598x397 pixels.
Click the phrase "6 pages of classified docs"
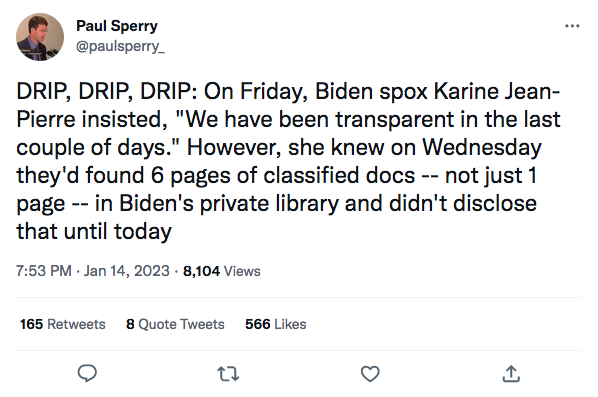283,175
